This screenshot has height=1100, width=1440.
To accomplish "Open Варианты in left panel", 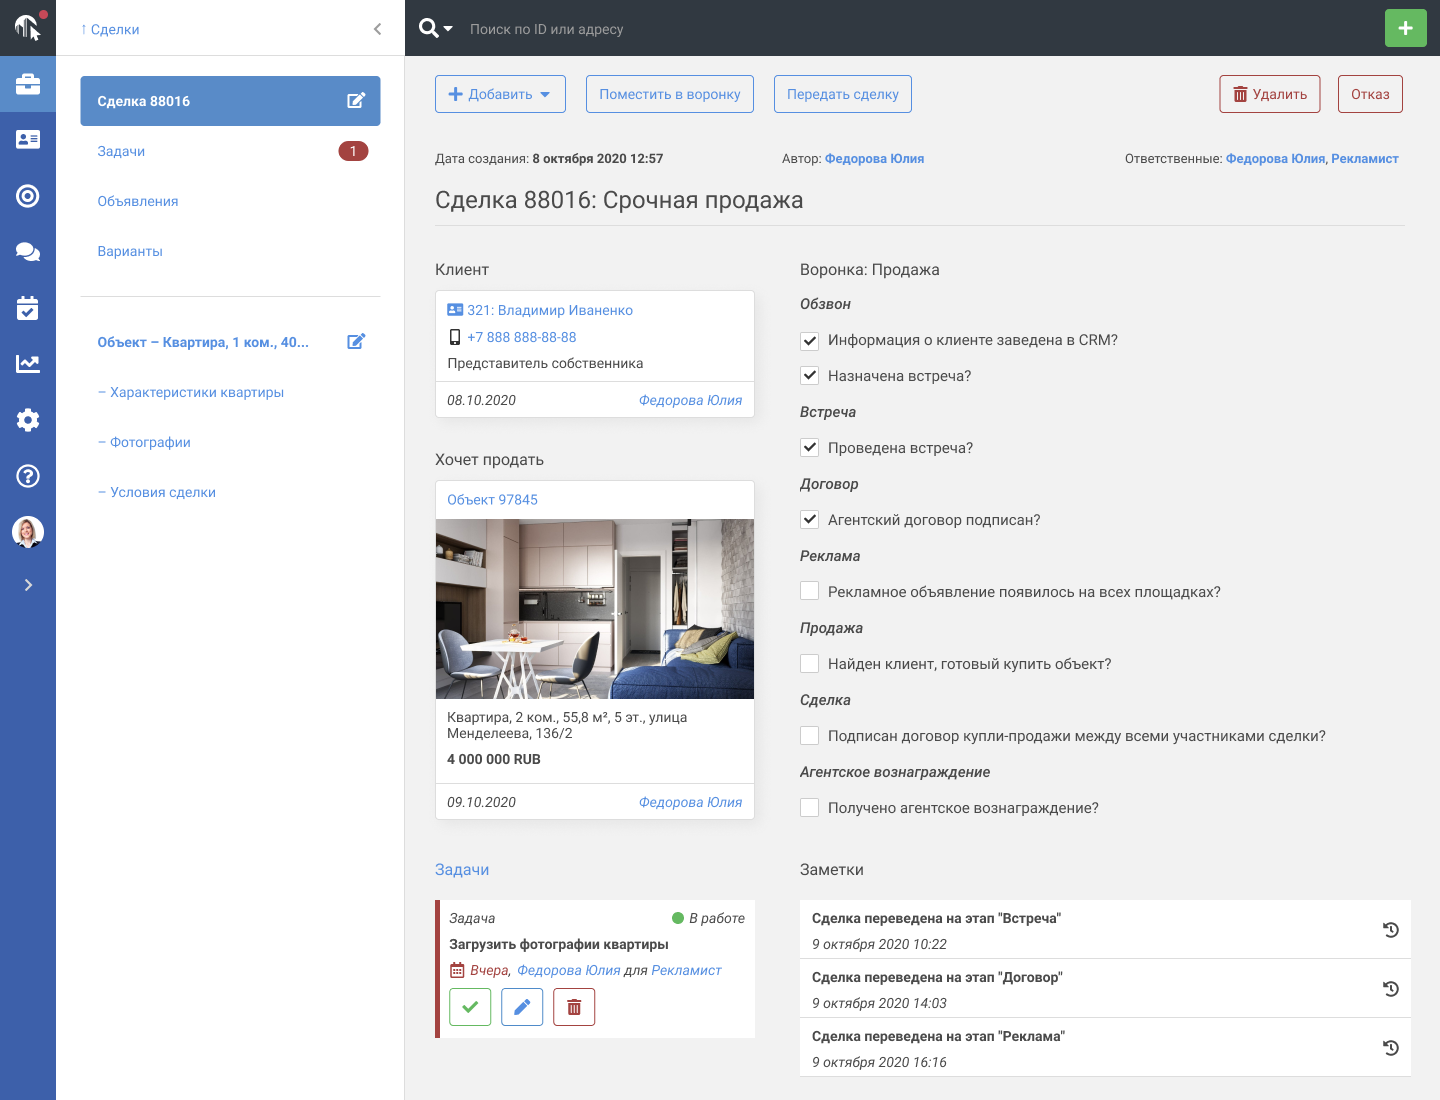I will click(130, 251).
